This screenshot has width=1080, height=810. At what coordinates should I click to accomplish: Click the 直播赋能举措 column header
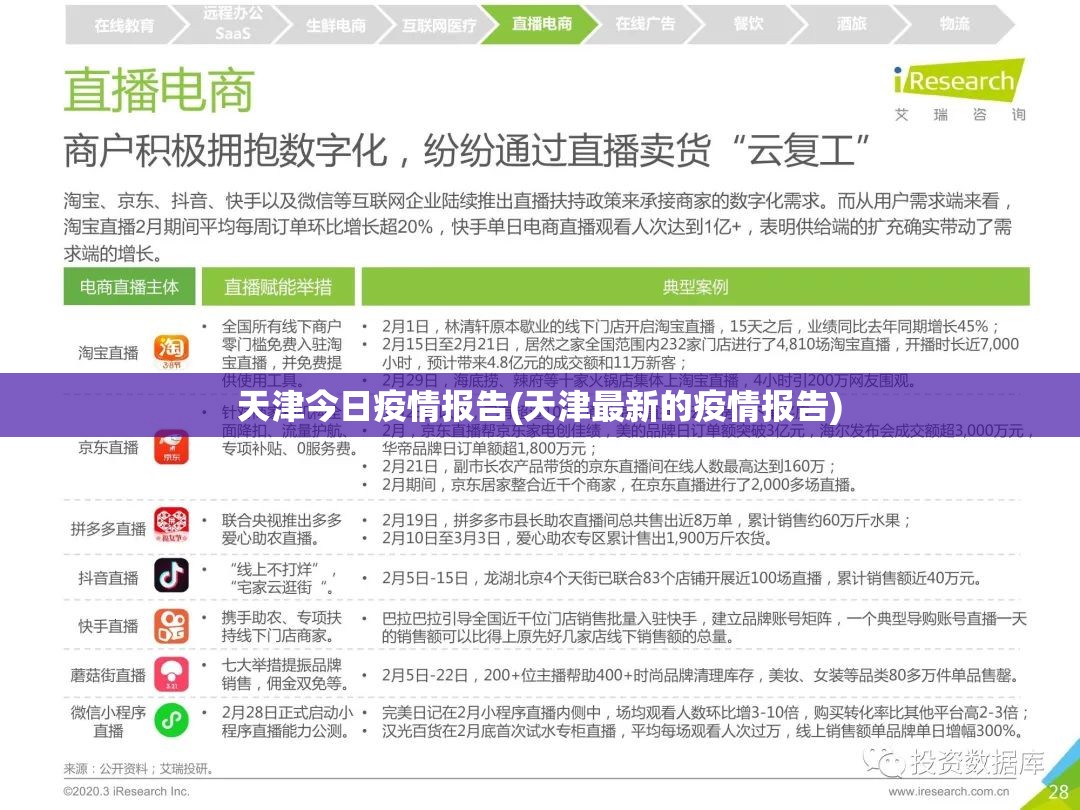point(278,287)
